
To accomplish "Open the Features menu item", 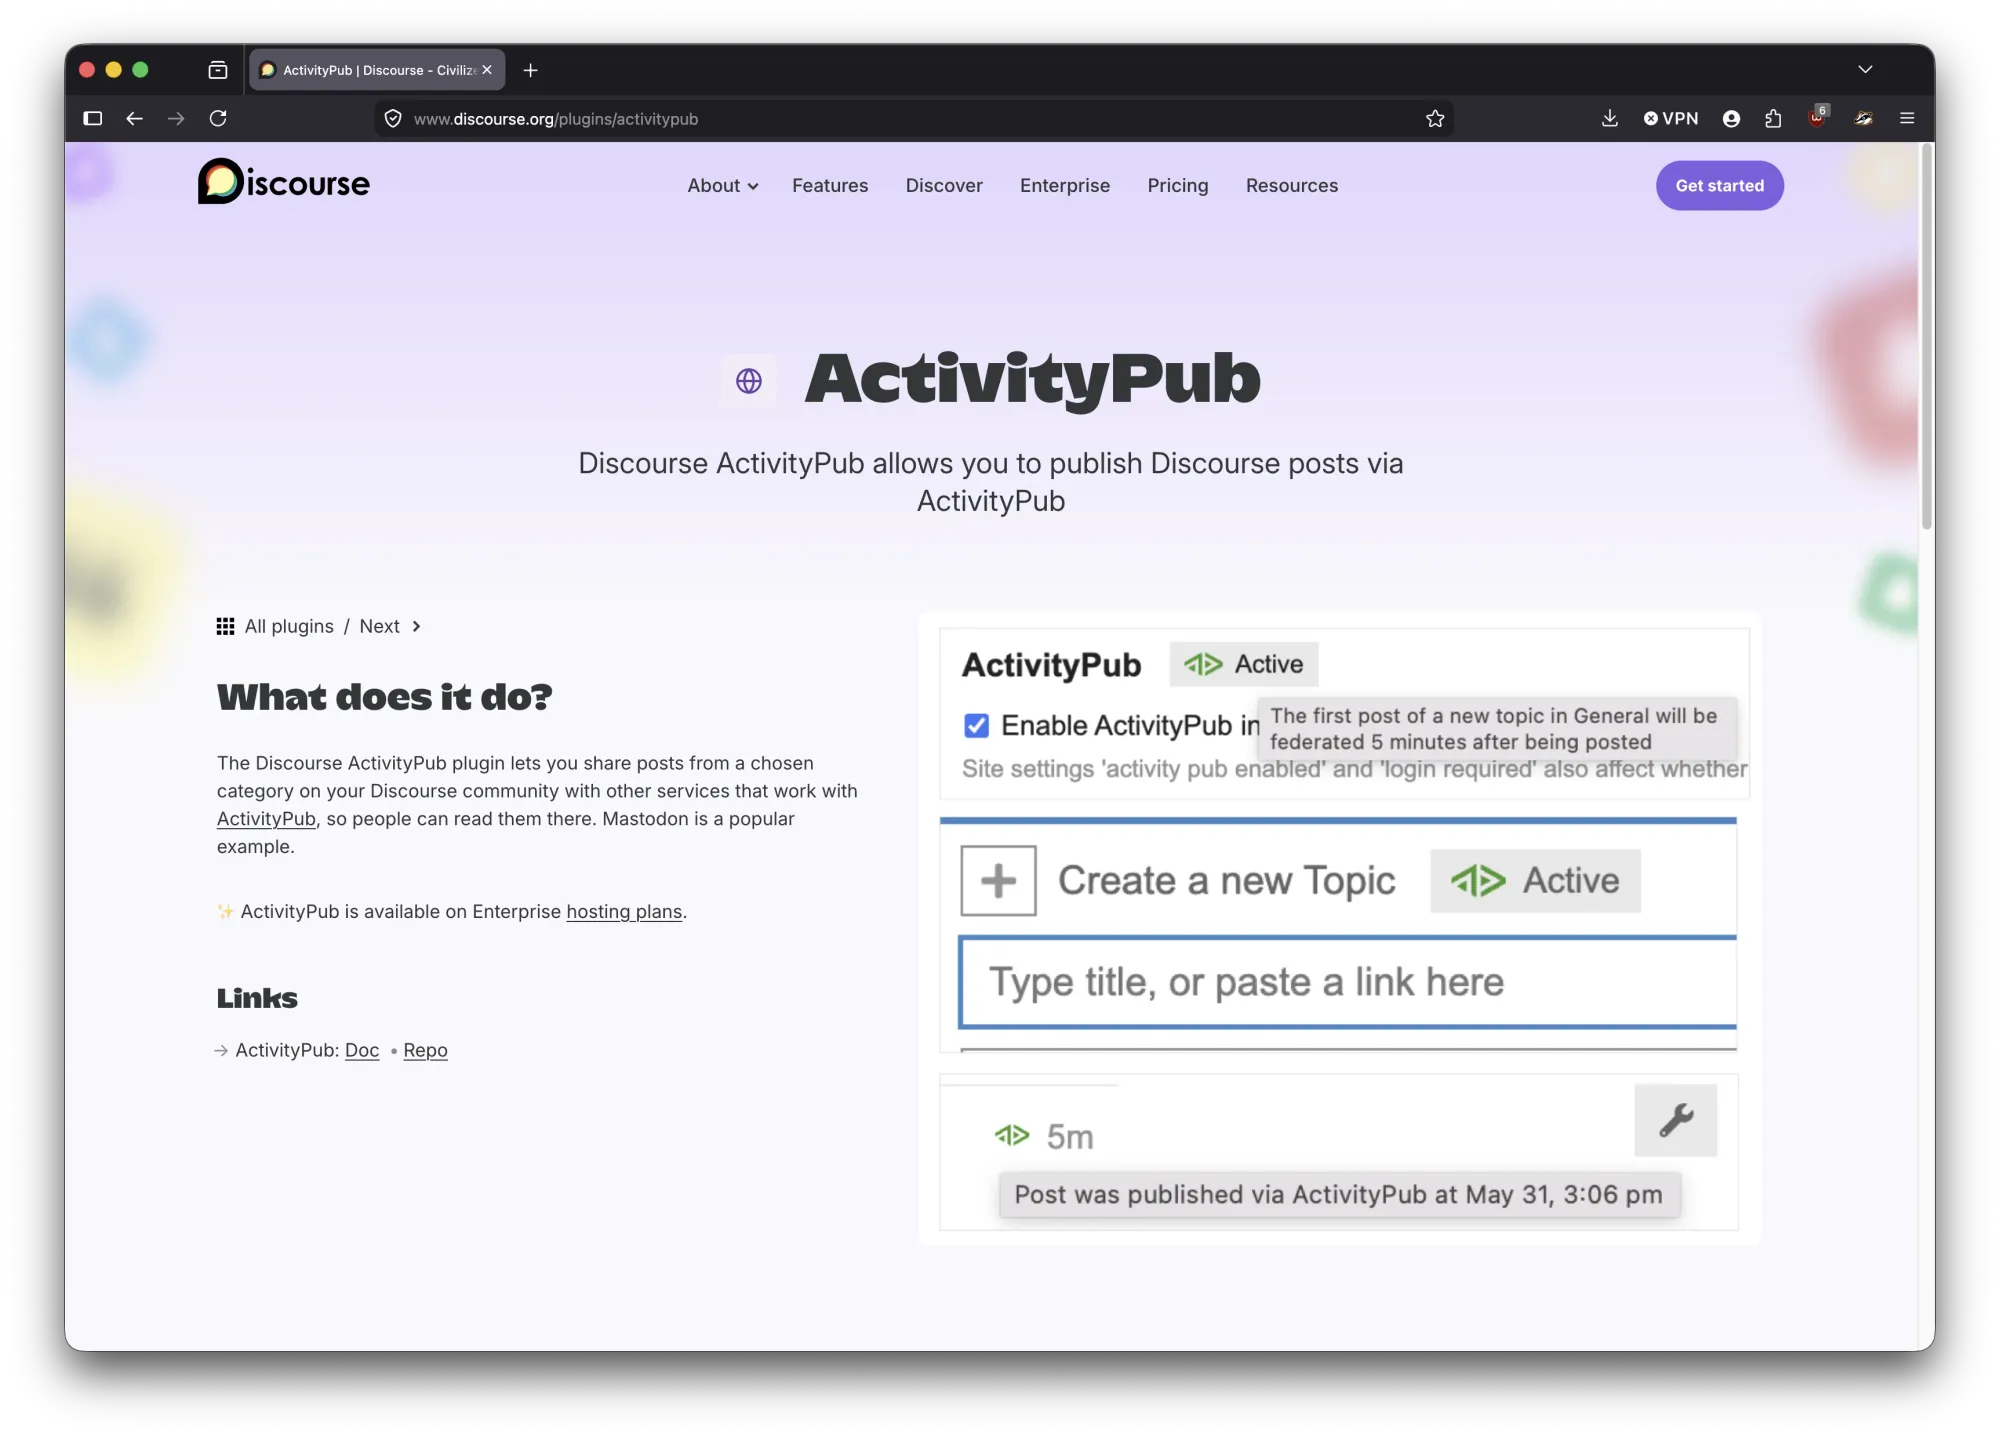I will pos(830,185).
